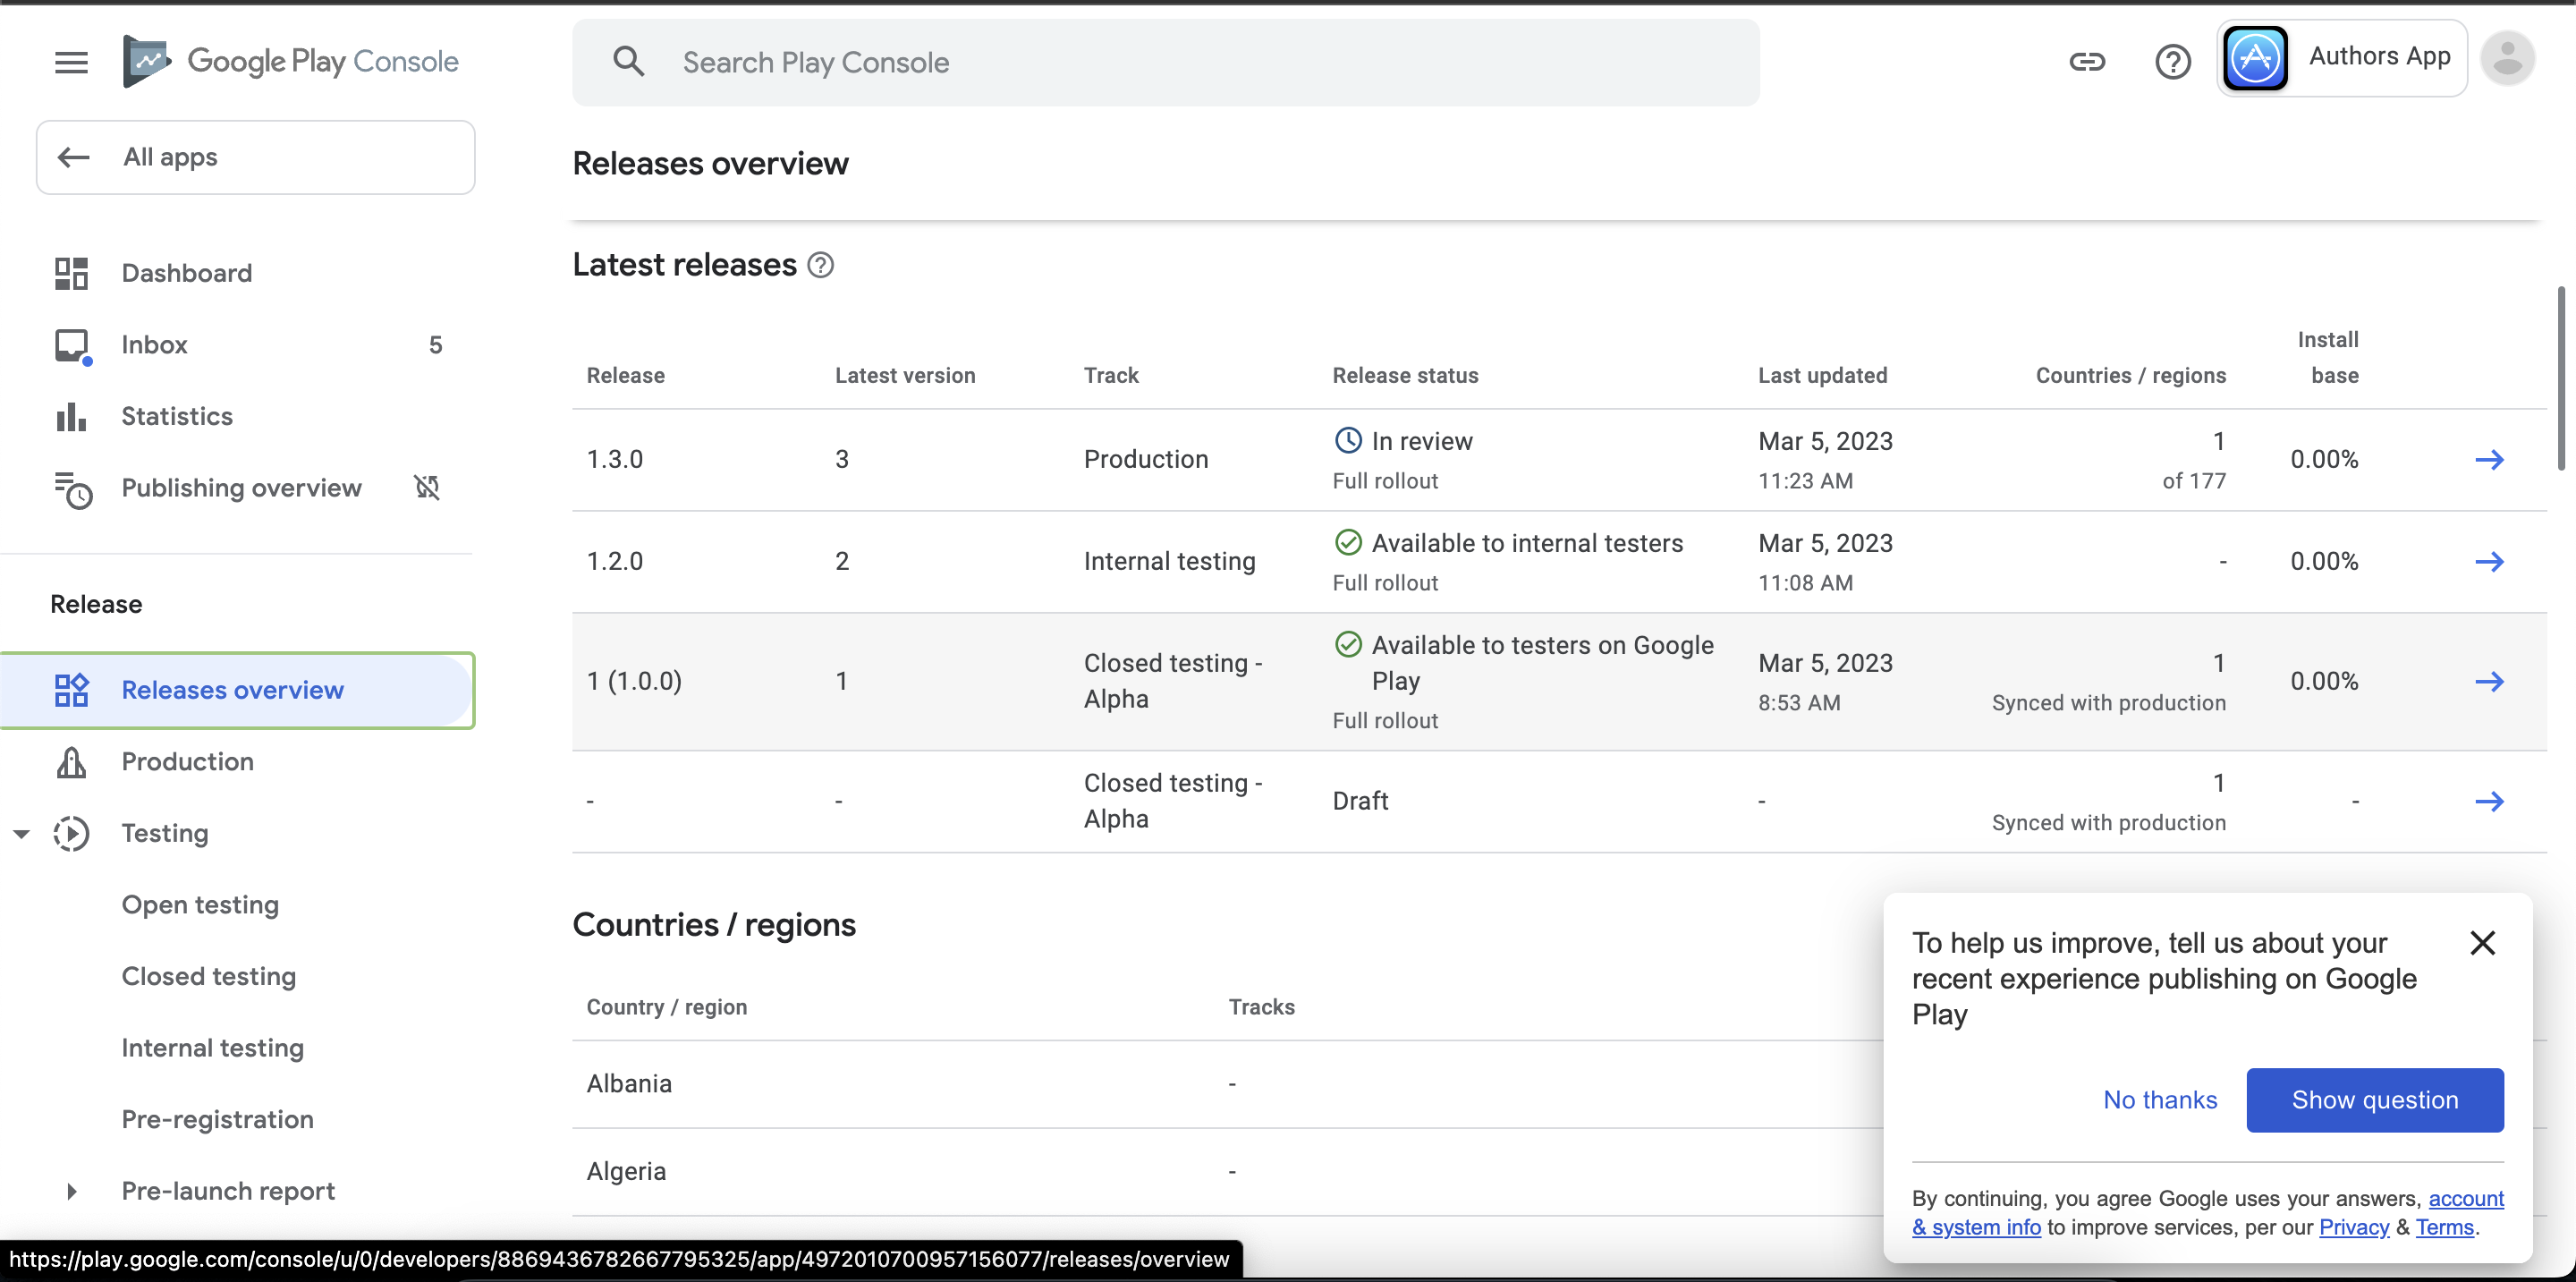Open the help question mark icon
The width and height of the screenshot is (2576, 1282).
click(x=2172, y=62)
